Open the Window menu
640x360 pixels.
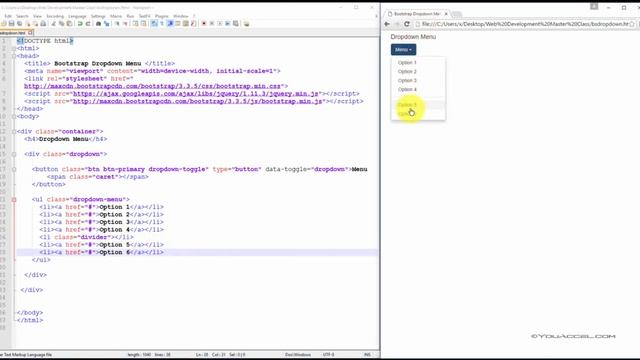[x=181, y=16]
